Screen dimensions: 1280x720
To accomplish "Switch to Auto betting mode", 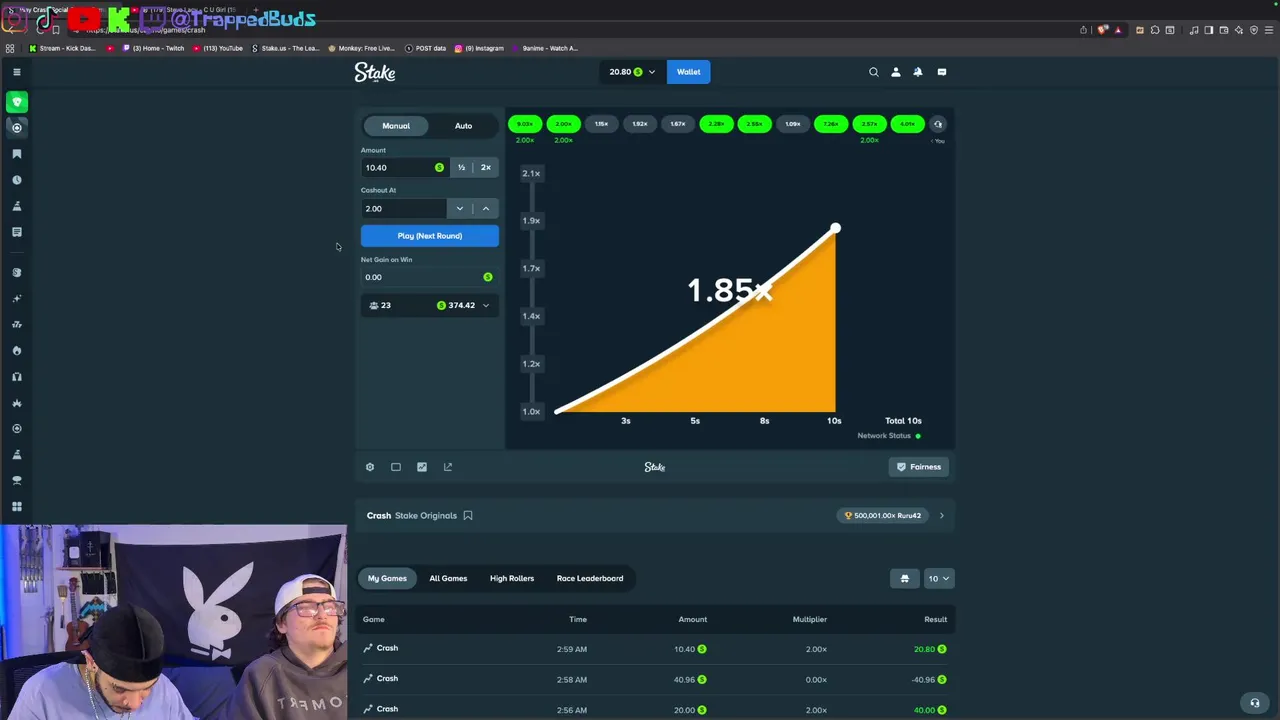I will coord(464,126).
